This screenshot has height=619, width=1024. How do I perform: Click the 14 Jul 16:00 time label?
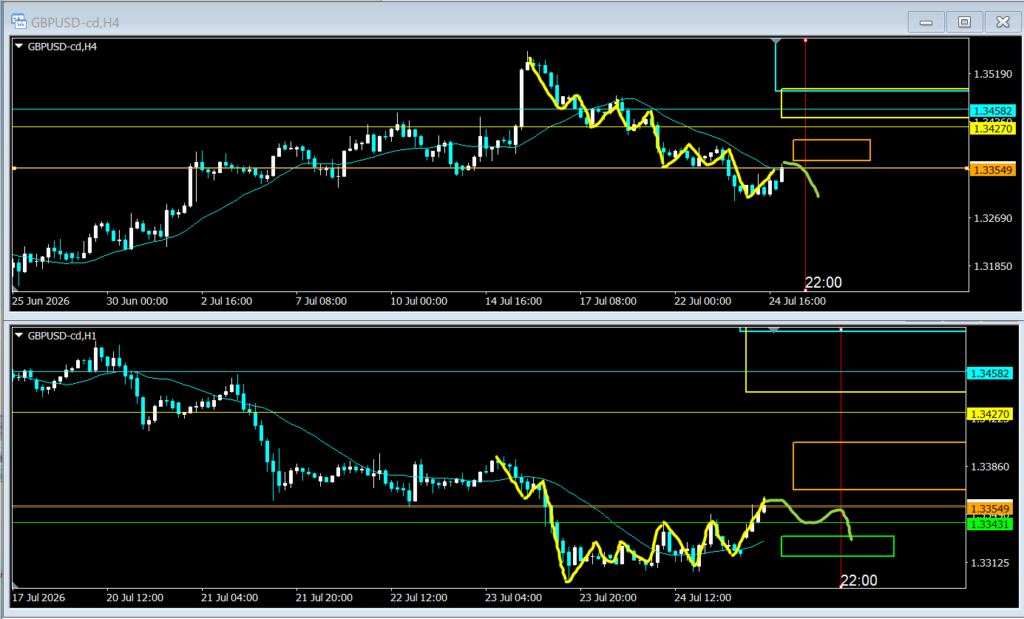coord(513,301)
